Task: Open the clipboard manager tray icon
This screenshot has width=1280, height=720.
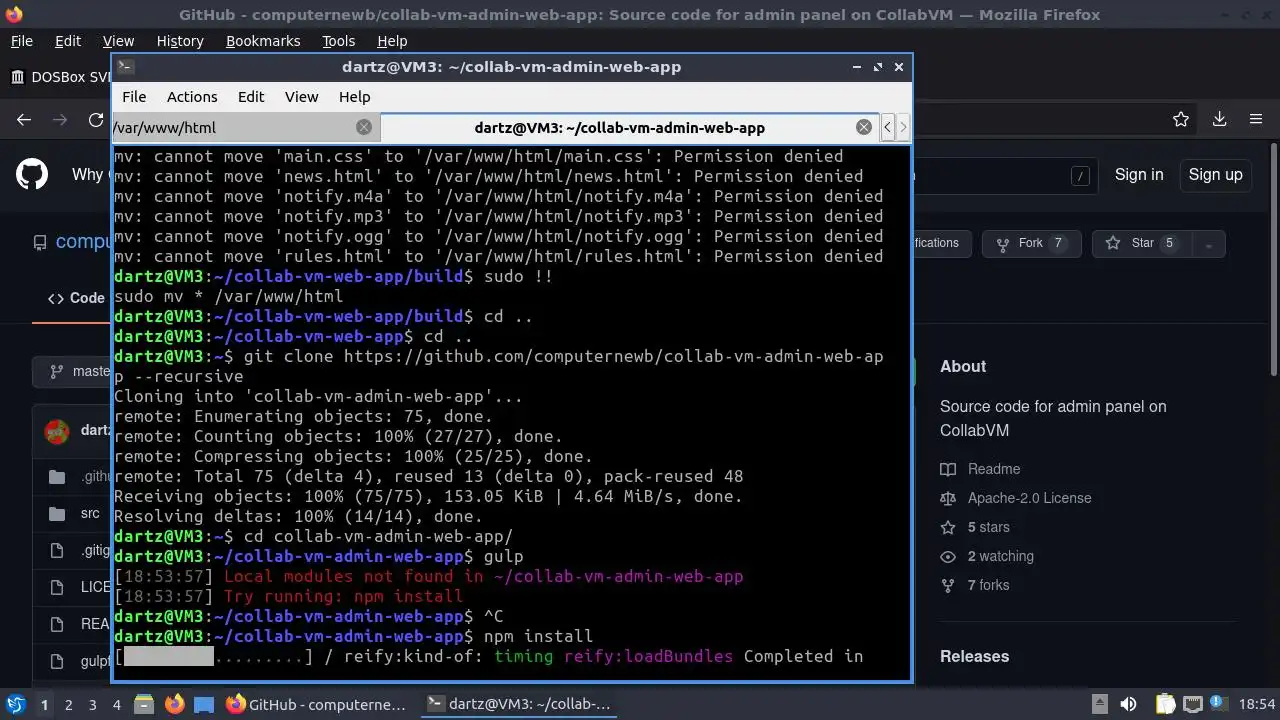Action: tap(1165, 704)
